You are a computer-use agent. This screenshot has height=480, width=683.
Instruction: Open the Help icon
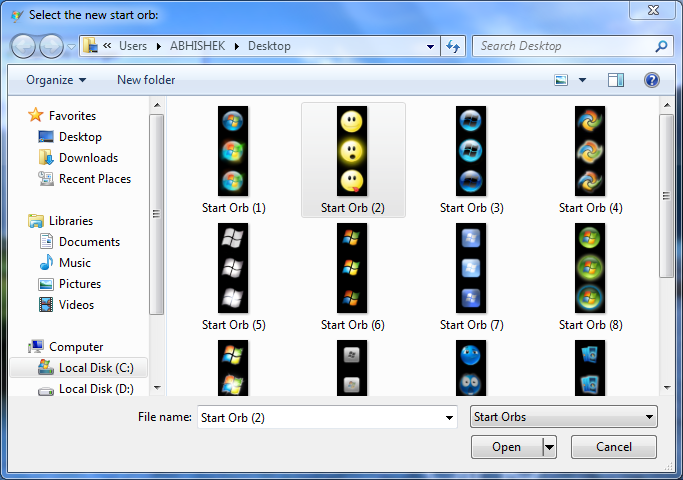[652, 80]
